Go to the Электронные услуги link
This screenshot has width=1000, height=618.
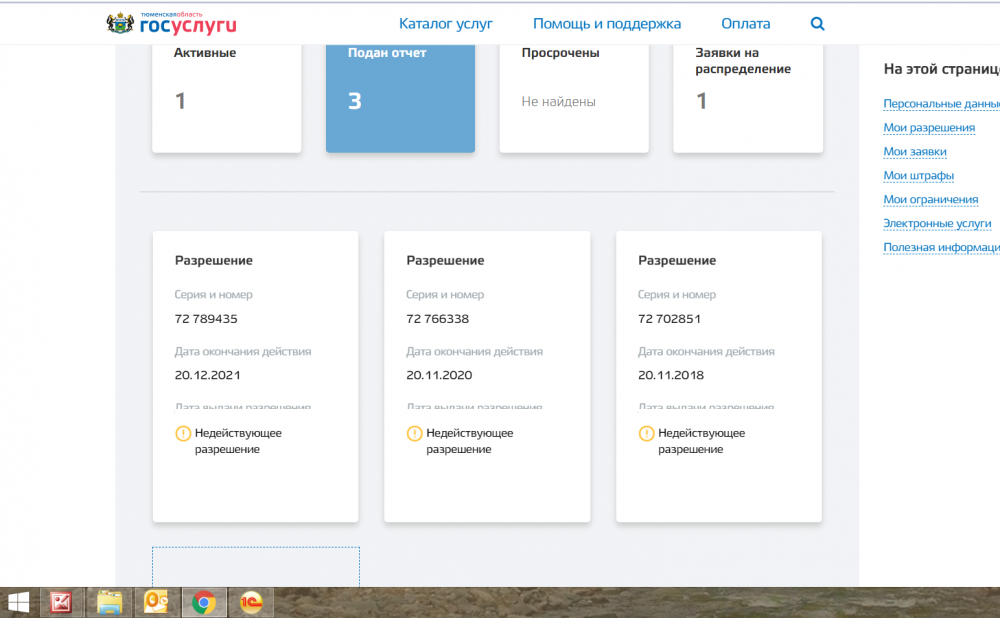pyautogui.click(x=936, y=224)
